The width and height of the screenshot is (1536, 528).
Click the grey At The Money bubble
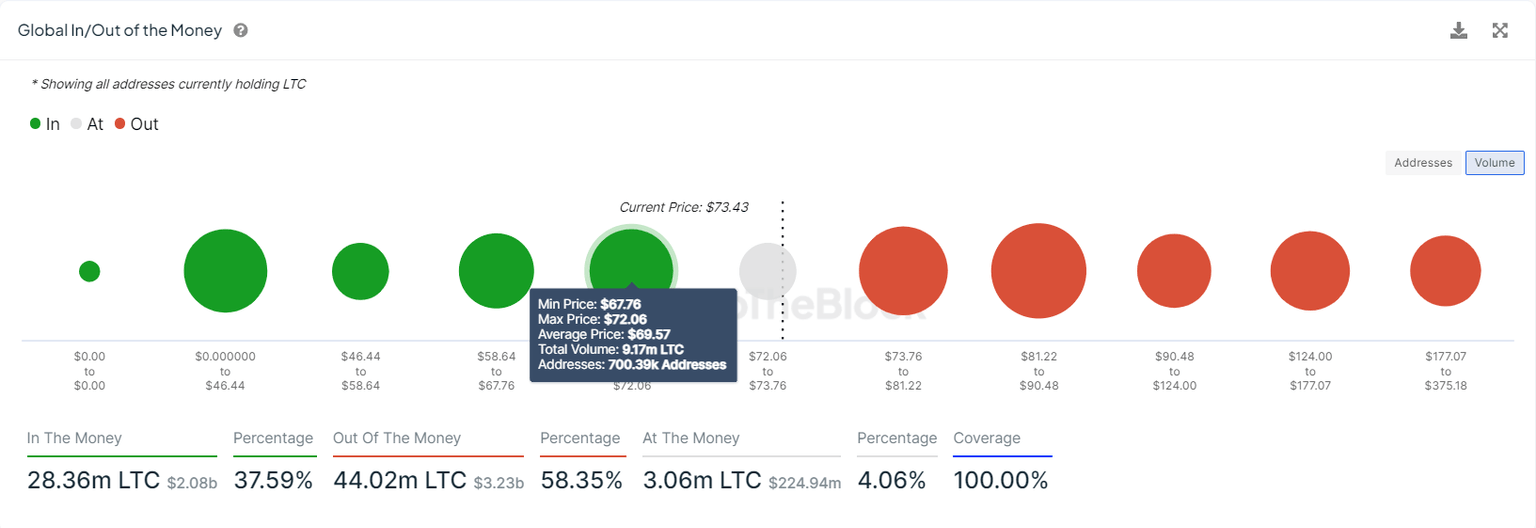(768, 271)
